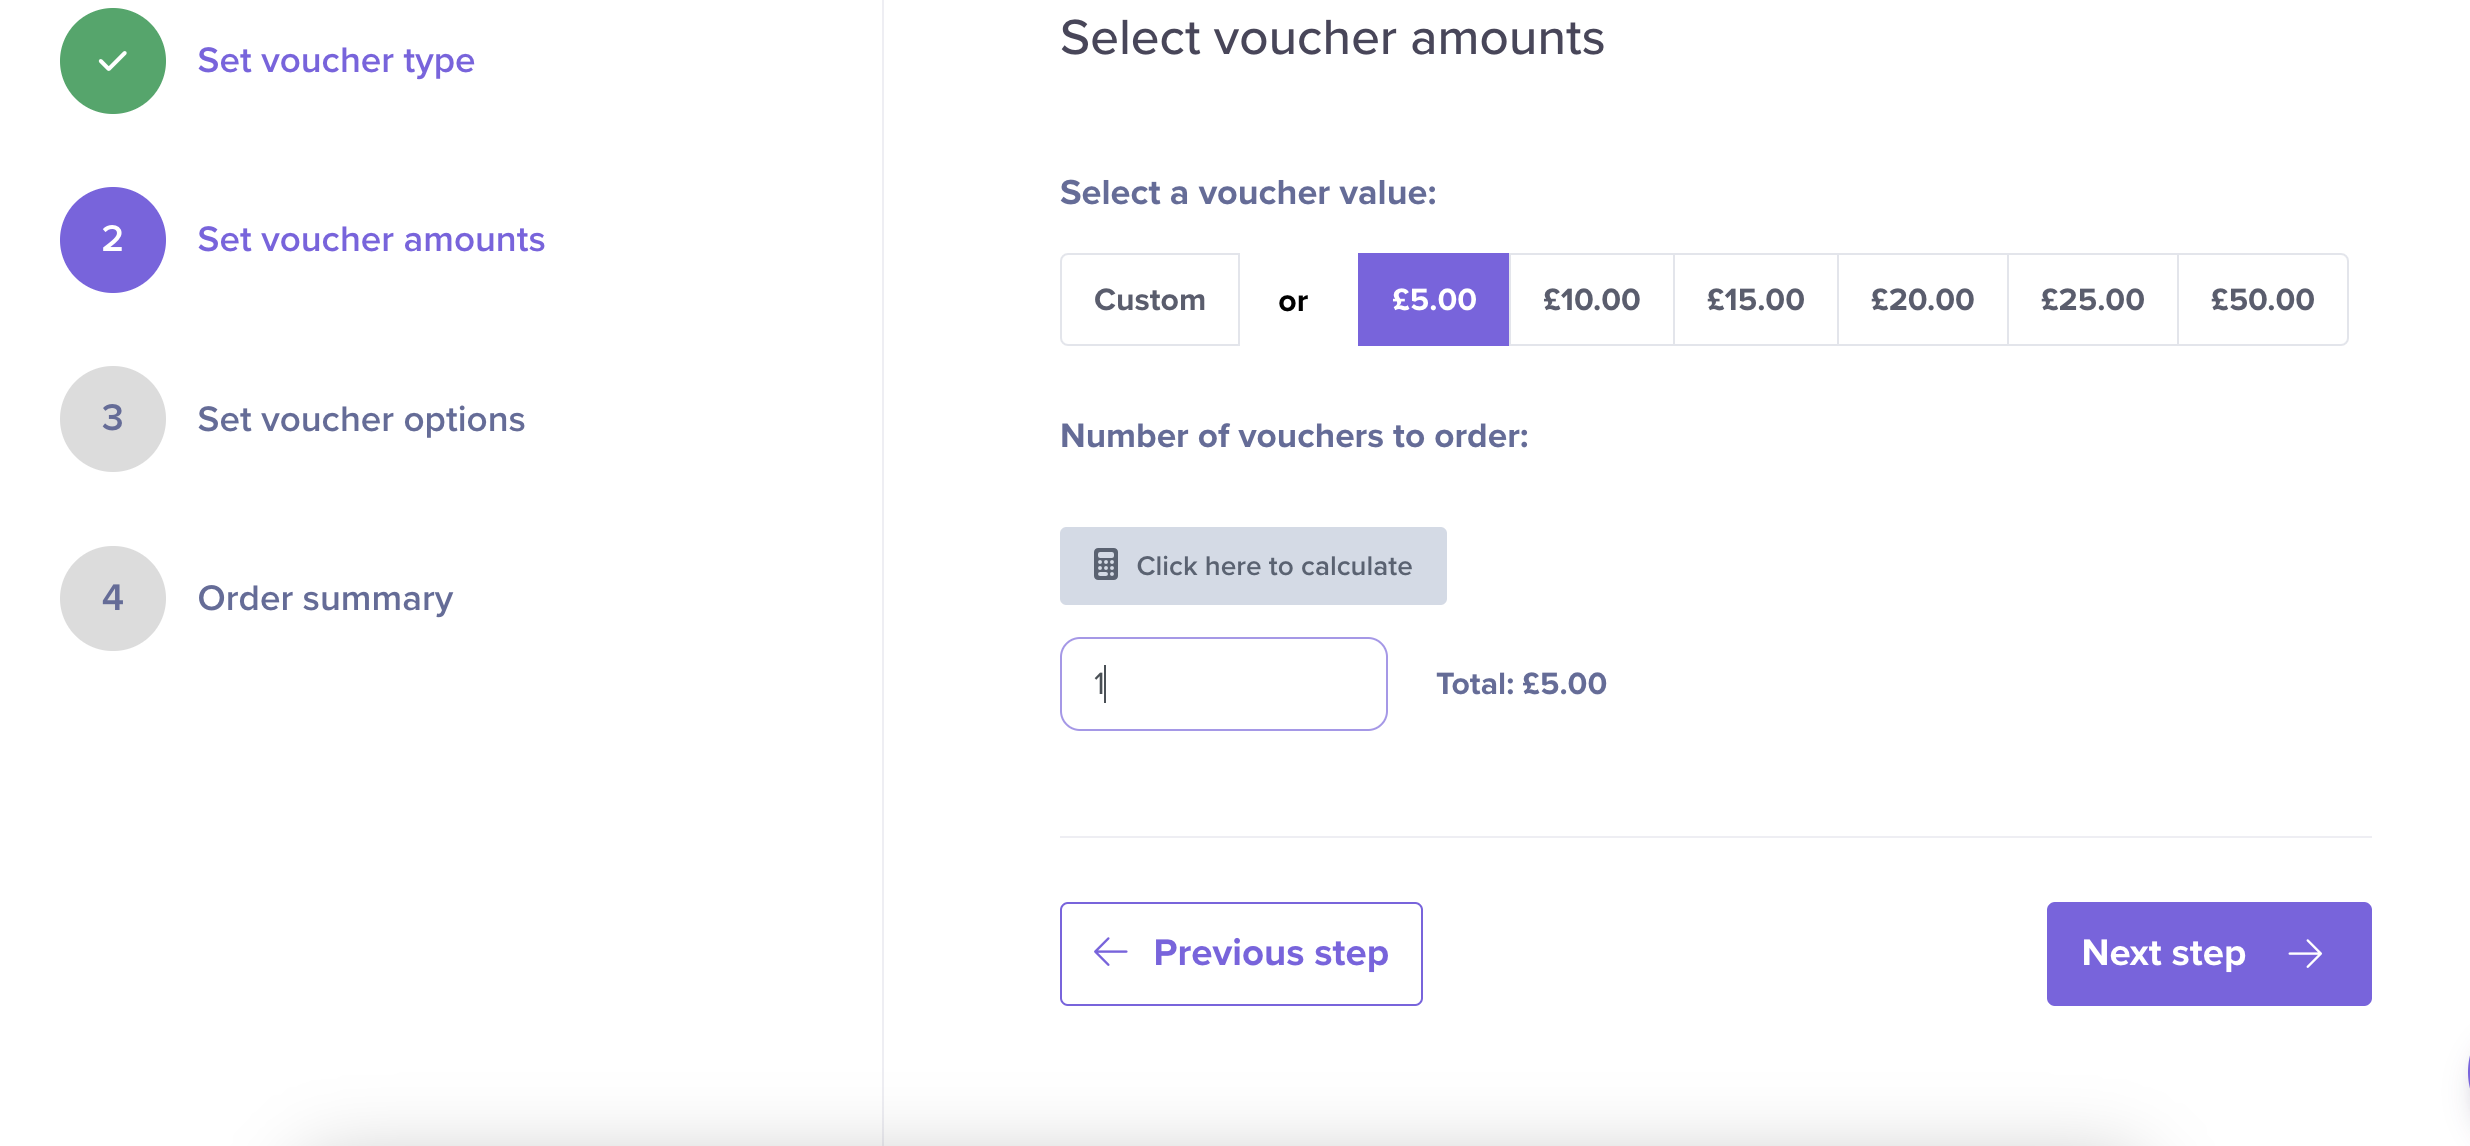Click the grey step 3 circle

[113, 419]
